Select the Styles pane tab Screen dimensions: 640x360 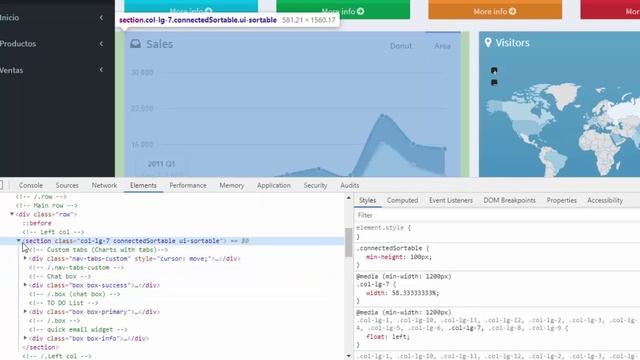(x=367, y=200)
